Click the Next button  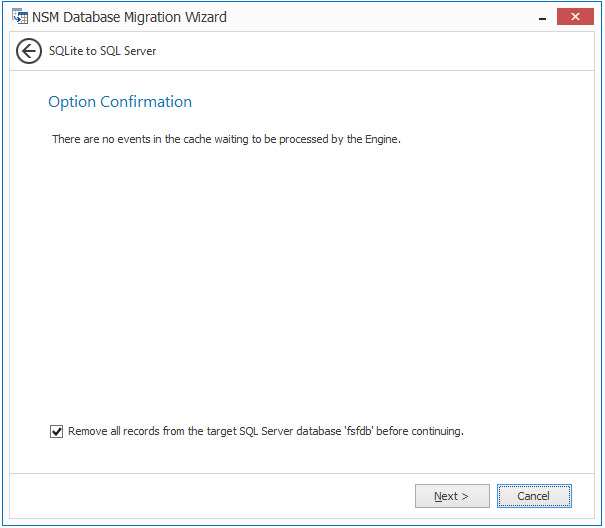[x=453, y=496]
